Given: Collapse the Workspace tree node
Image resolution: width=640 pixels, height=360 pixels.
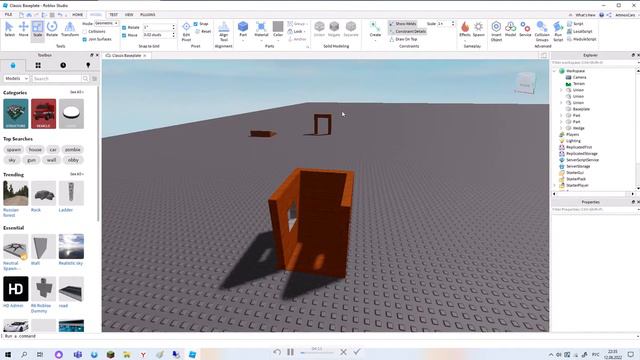Looking at the screenshot, I should pyautogui.click(x=555, y=71).
